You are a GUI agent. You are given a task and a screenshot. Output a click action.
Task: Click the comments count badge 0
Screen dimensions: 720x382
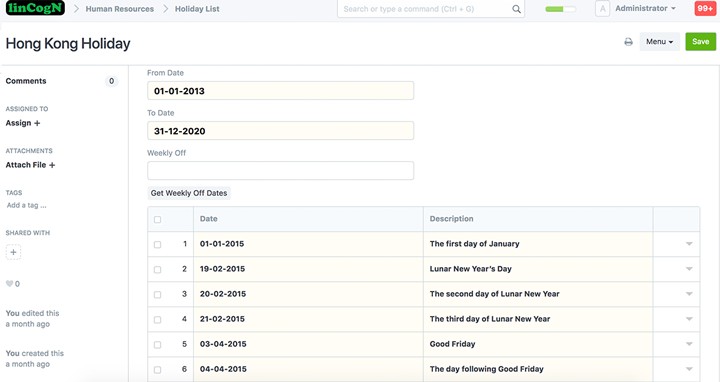point(111,81)
